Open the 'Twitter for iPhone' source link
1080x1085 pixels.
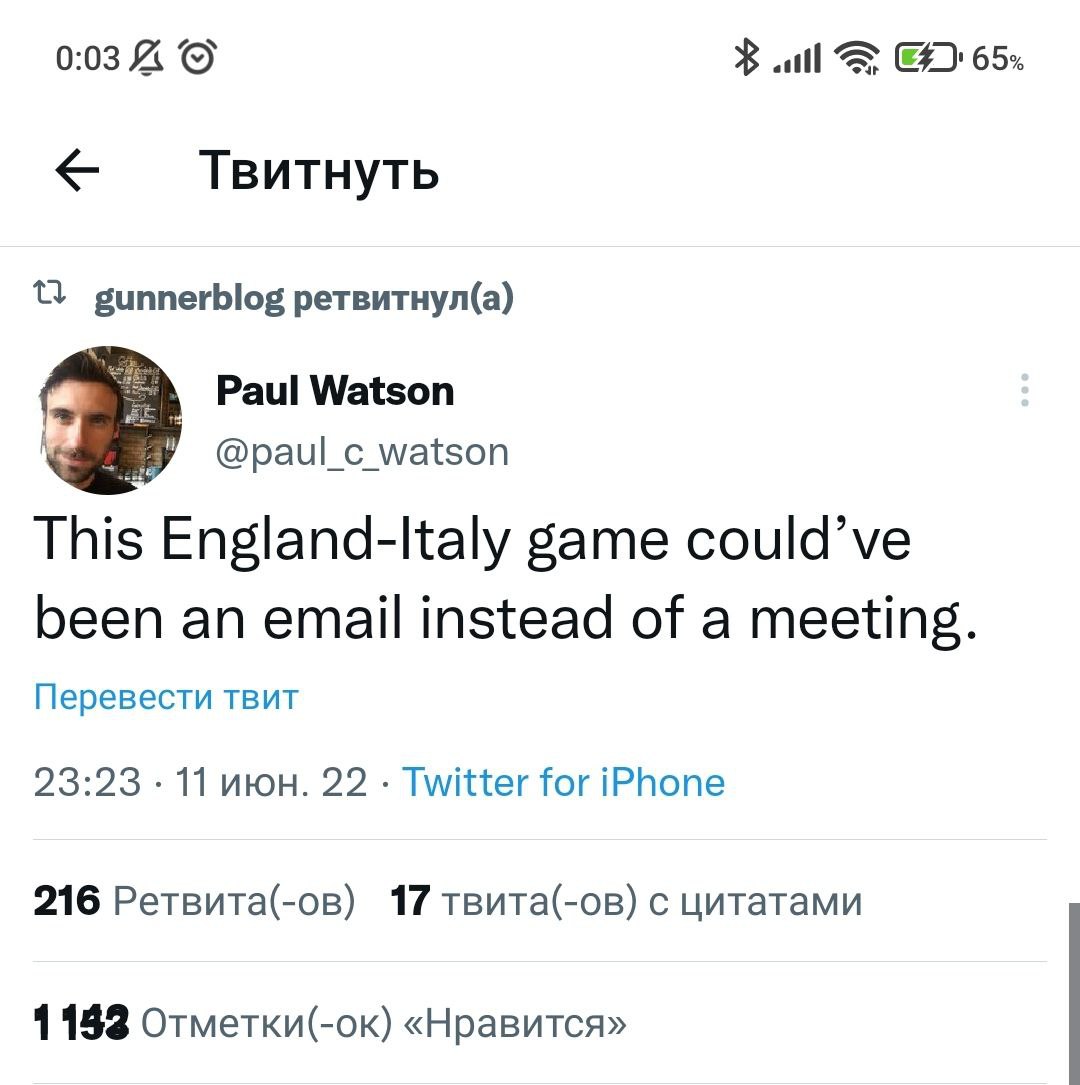[x=563, y=782]
